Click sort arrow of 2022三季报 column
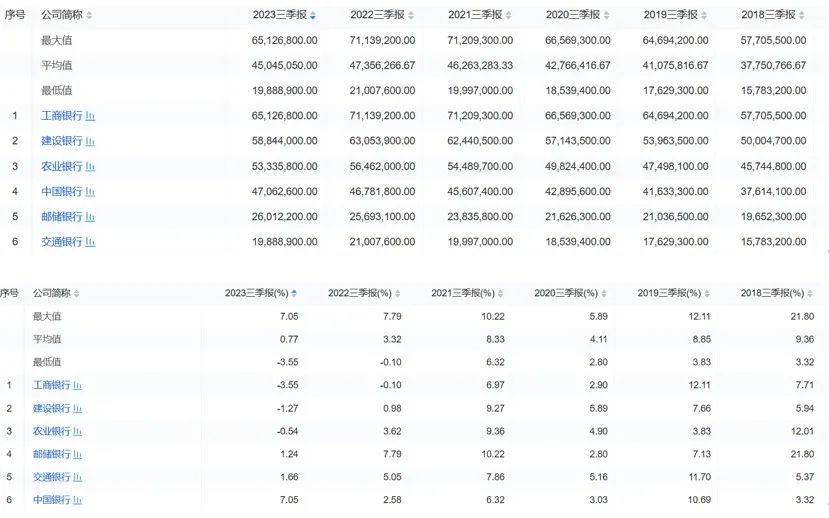829x518 pixels. pyautogui.click(x=411, y=15)
